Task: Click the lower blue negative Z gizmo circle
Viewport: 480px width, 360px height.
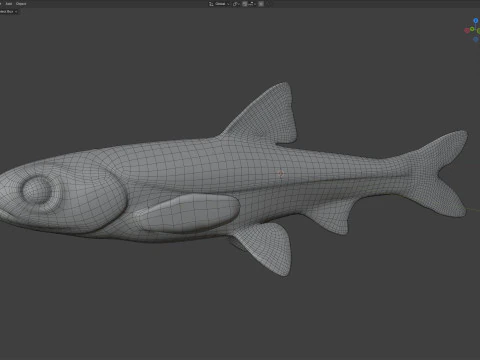Action: click(476, 39)
